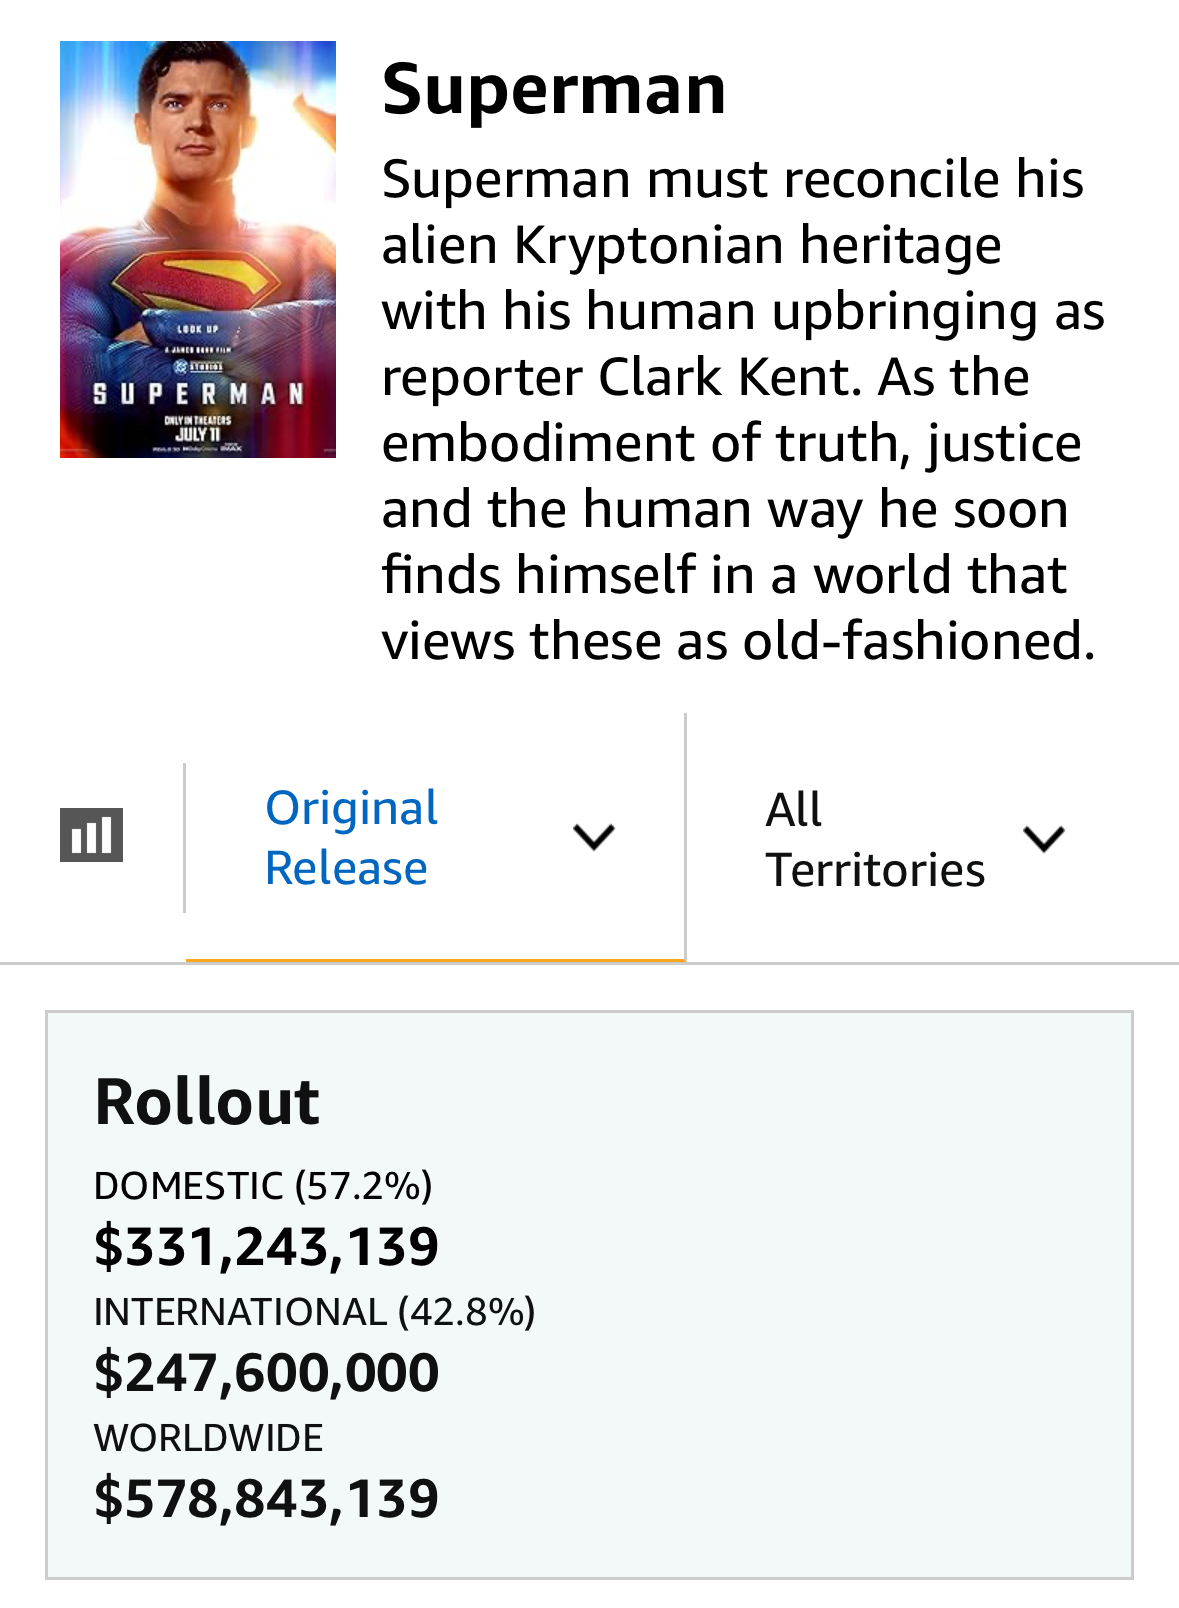Select the movie synopsis paragraph
Screen dimensions: 1179x1608
click(x=741, y=409)
